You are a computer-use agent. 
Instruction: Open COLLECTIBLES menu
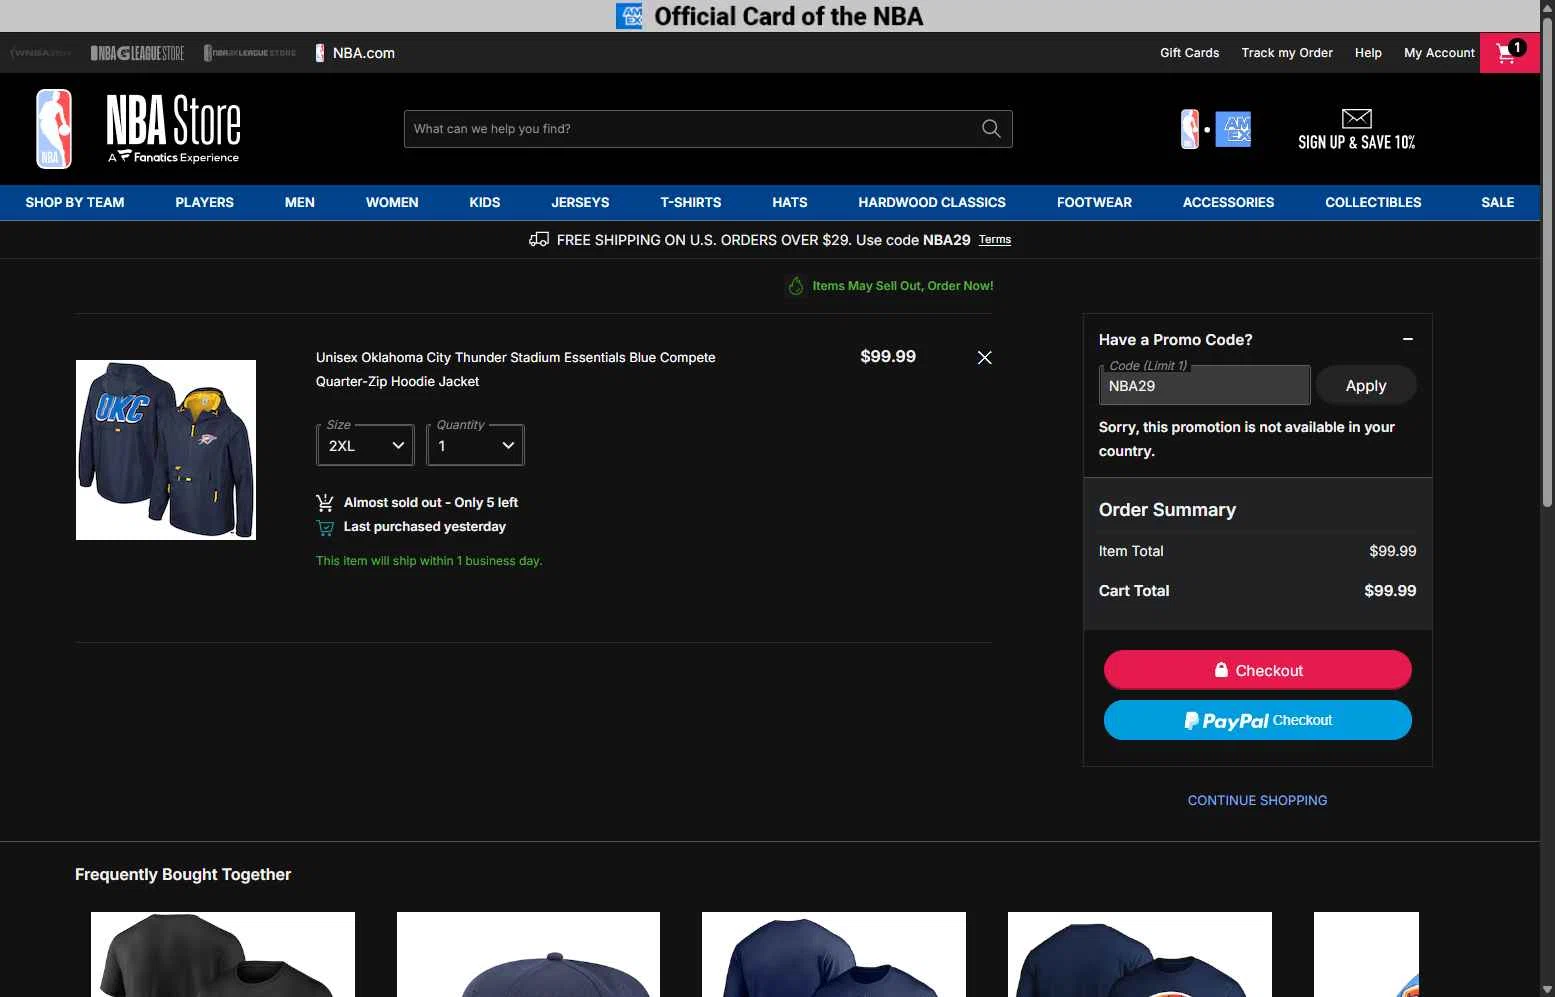click(x=1373, y=202)
